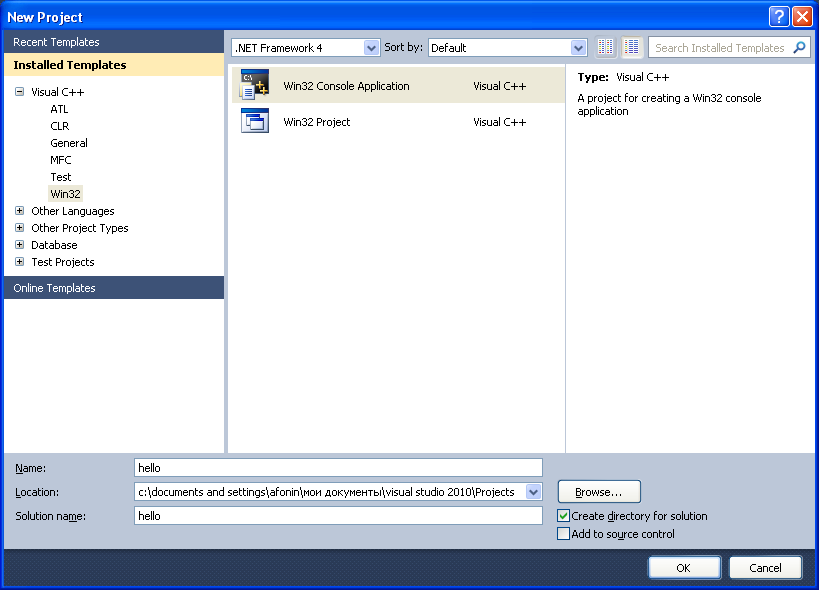Click Visual C++ label beside Win32 Console Application

coord(499,86)
